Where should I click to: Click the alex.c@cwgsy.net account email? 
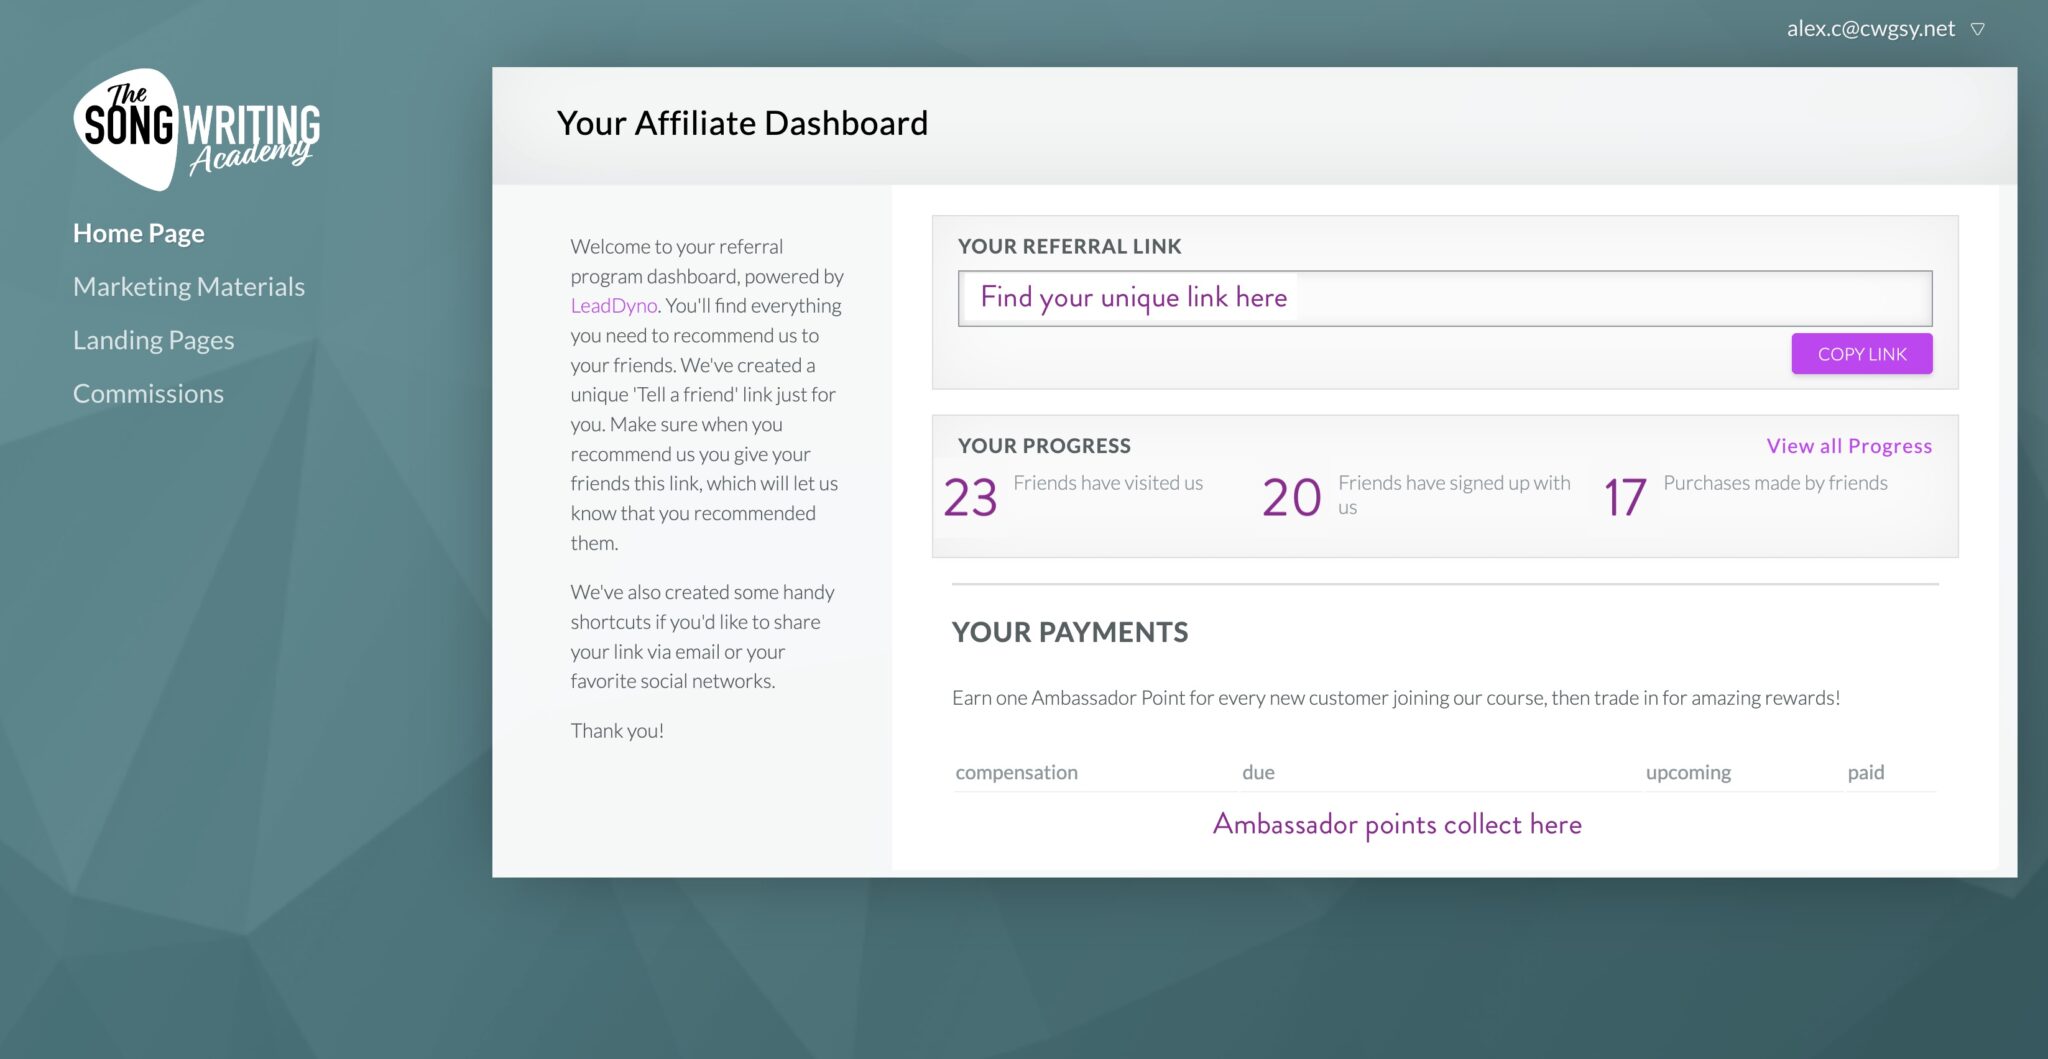tap(1869, 29)
